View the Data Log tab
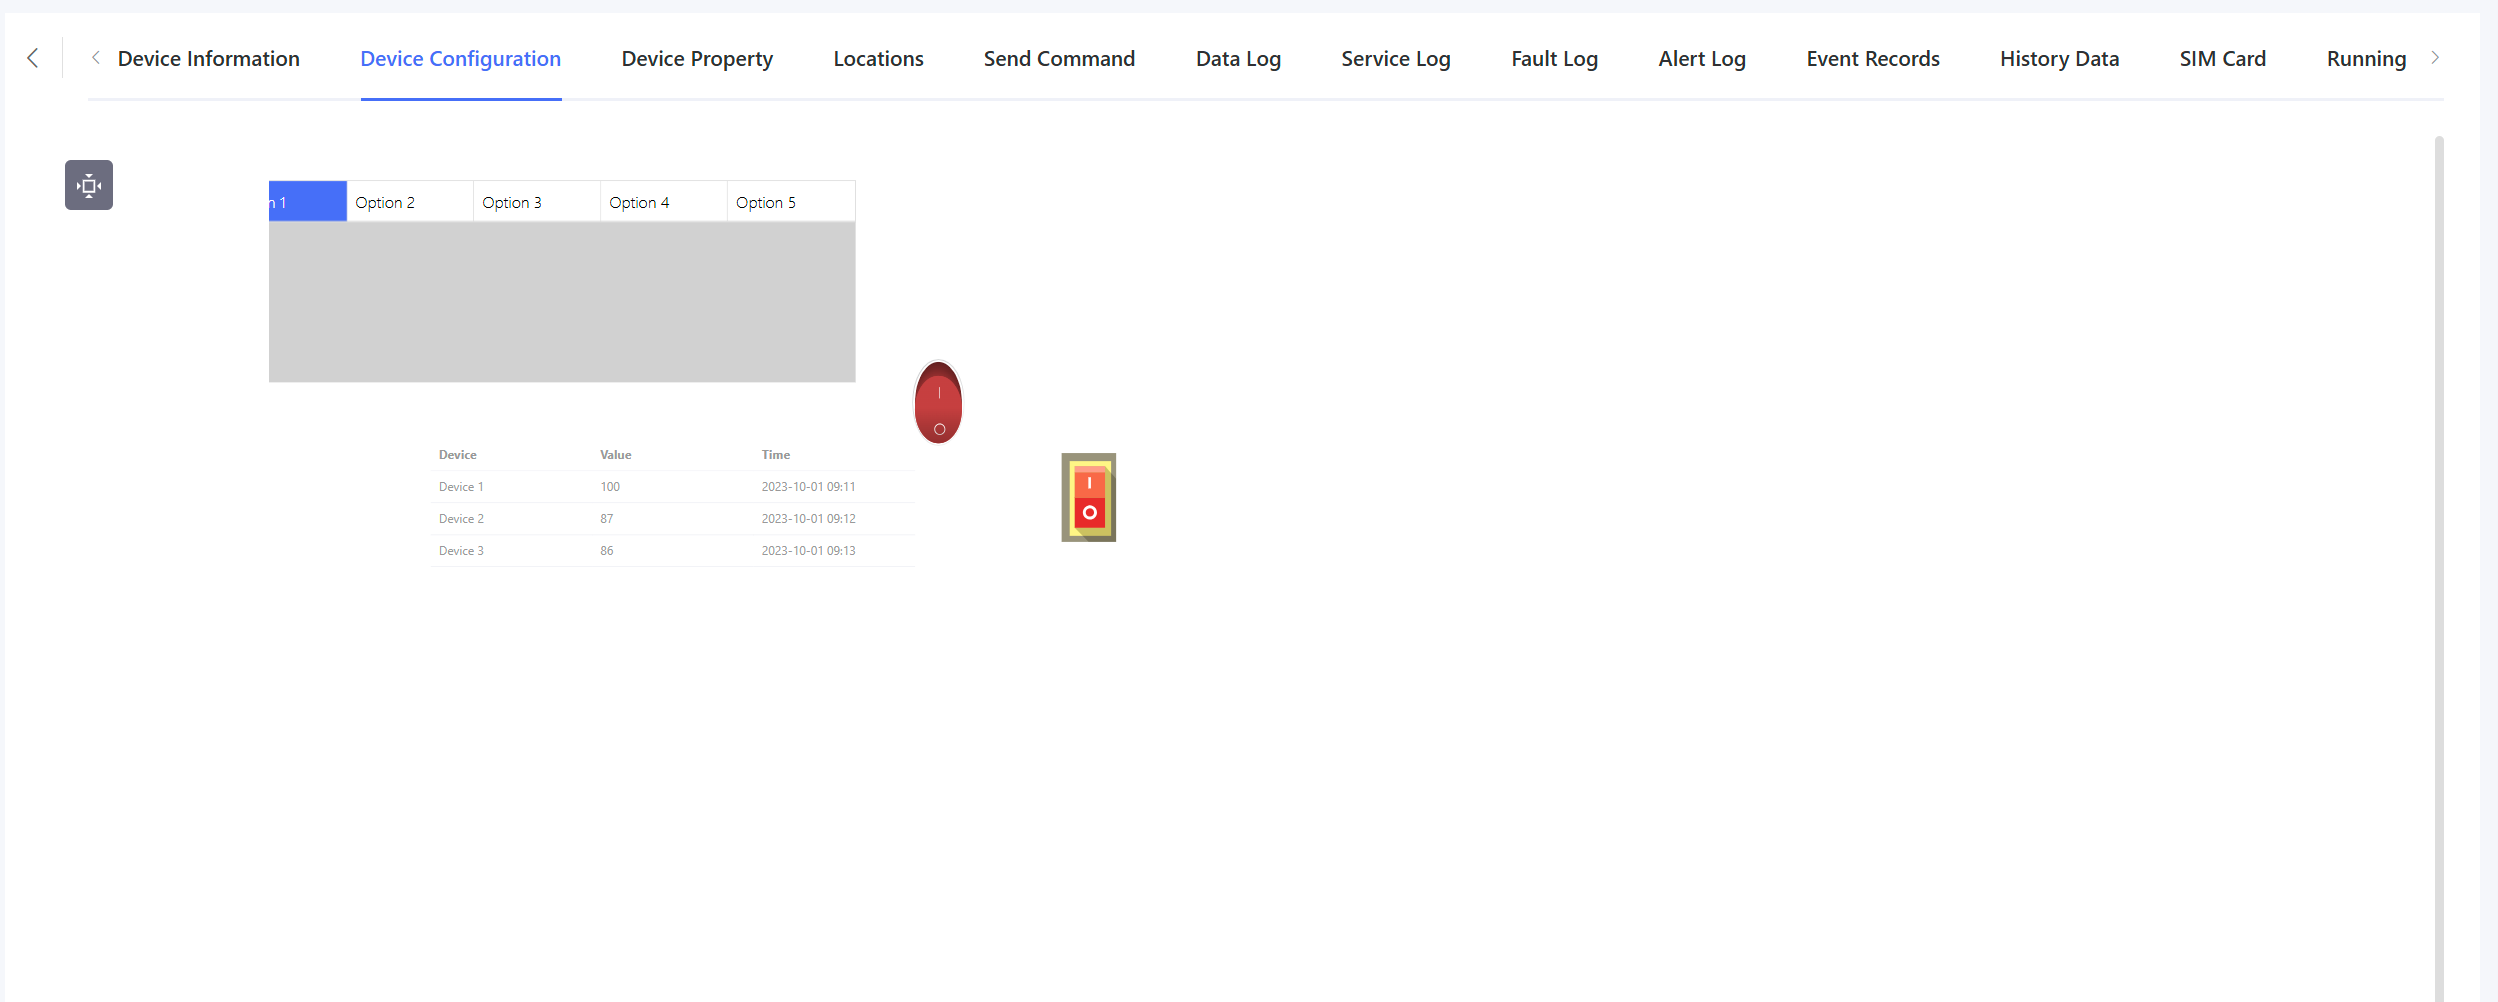Viewport: 2498px width, 1002px height. coord(1238,59)
